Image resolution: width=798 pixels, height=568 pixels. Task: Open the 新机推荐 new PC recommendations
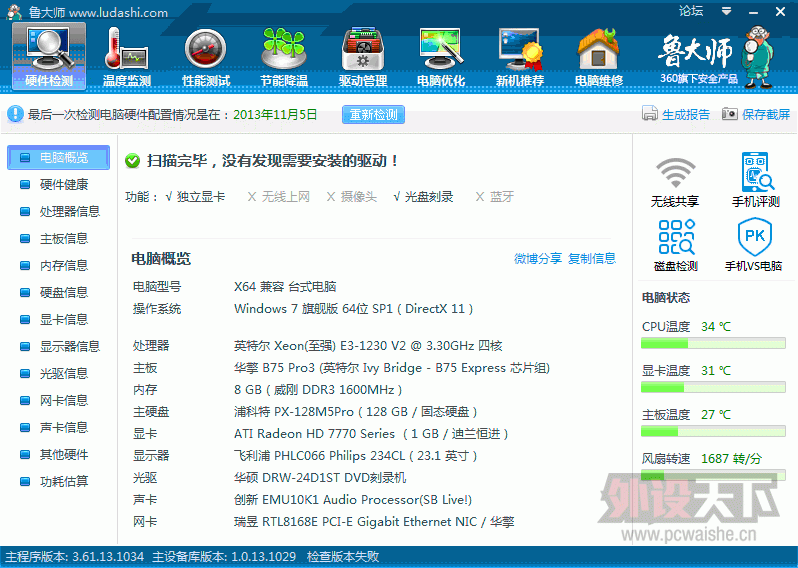point(520,56)
